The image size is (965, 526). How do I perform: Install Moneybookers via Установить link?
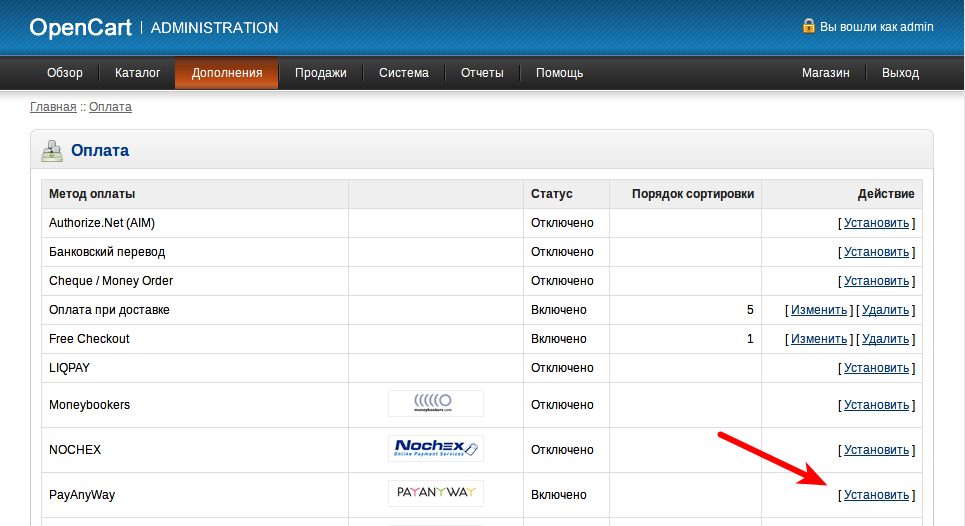(876, 404)
